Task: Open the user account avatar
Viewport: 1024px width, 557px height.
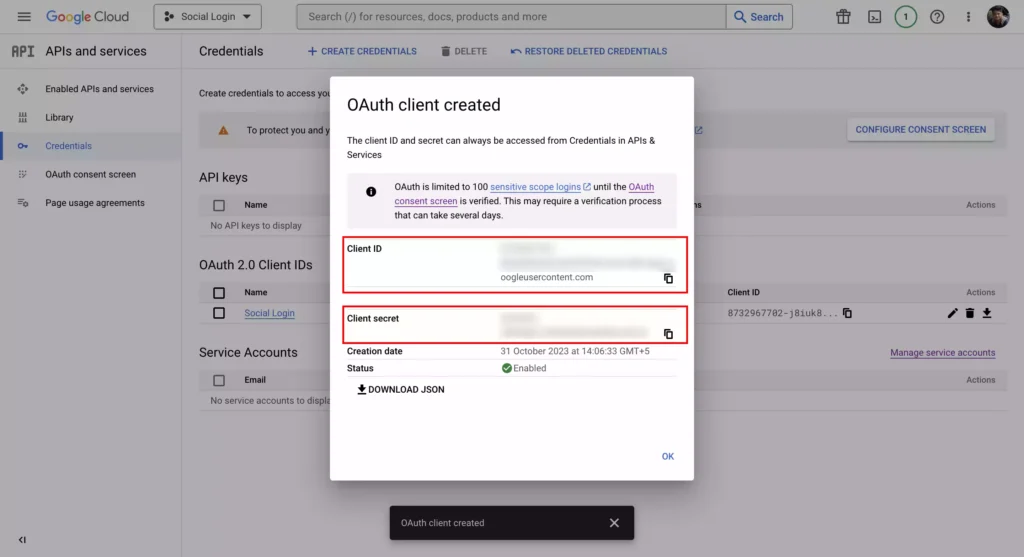Action: 998,16
